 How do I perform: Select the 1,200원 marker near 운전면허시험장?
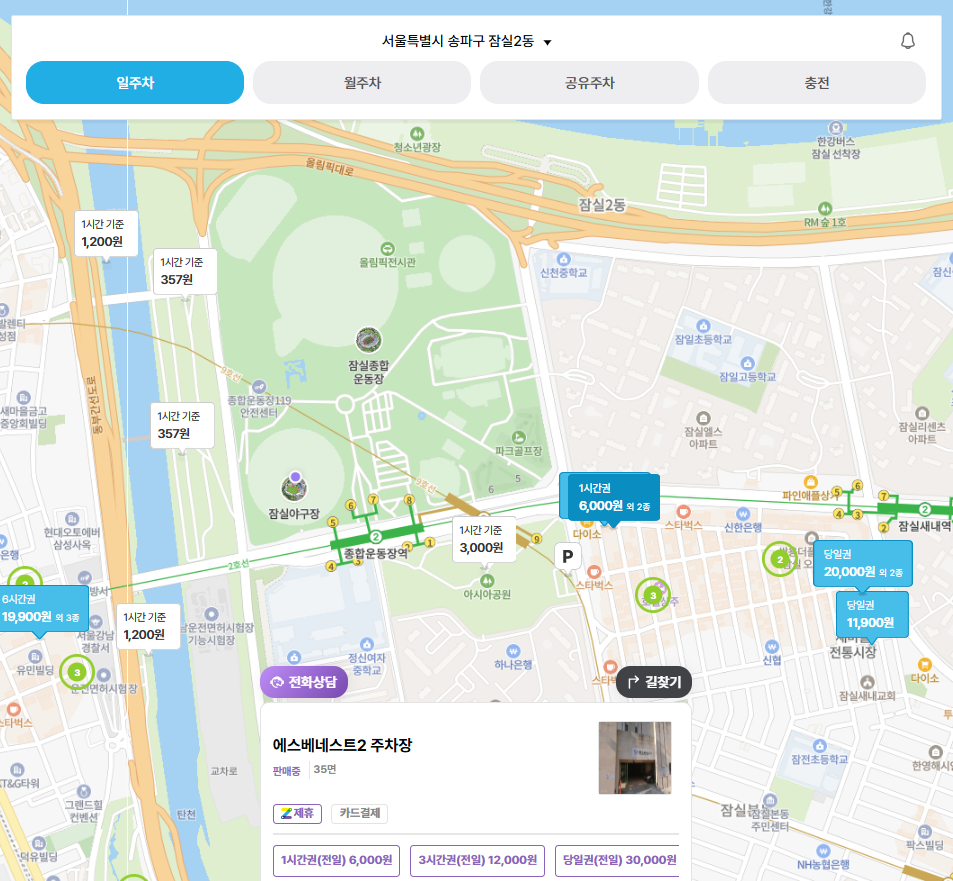148,626
